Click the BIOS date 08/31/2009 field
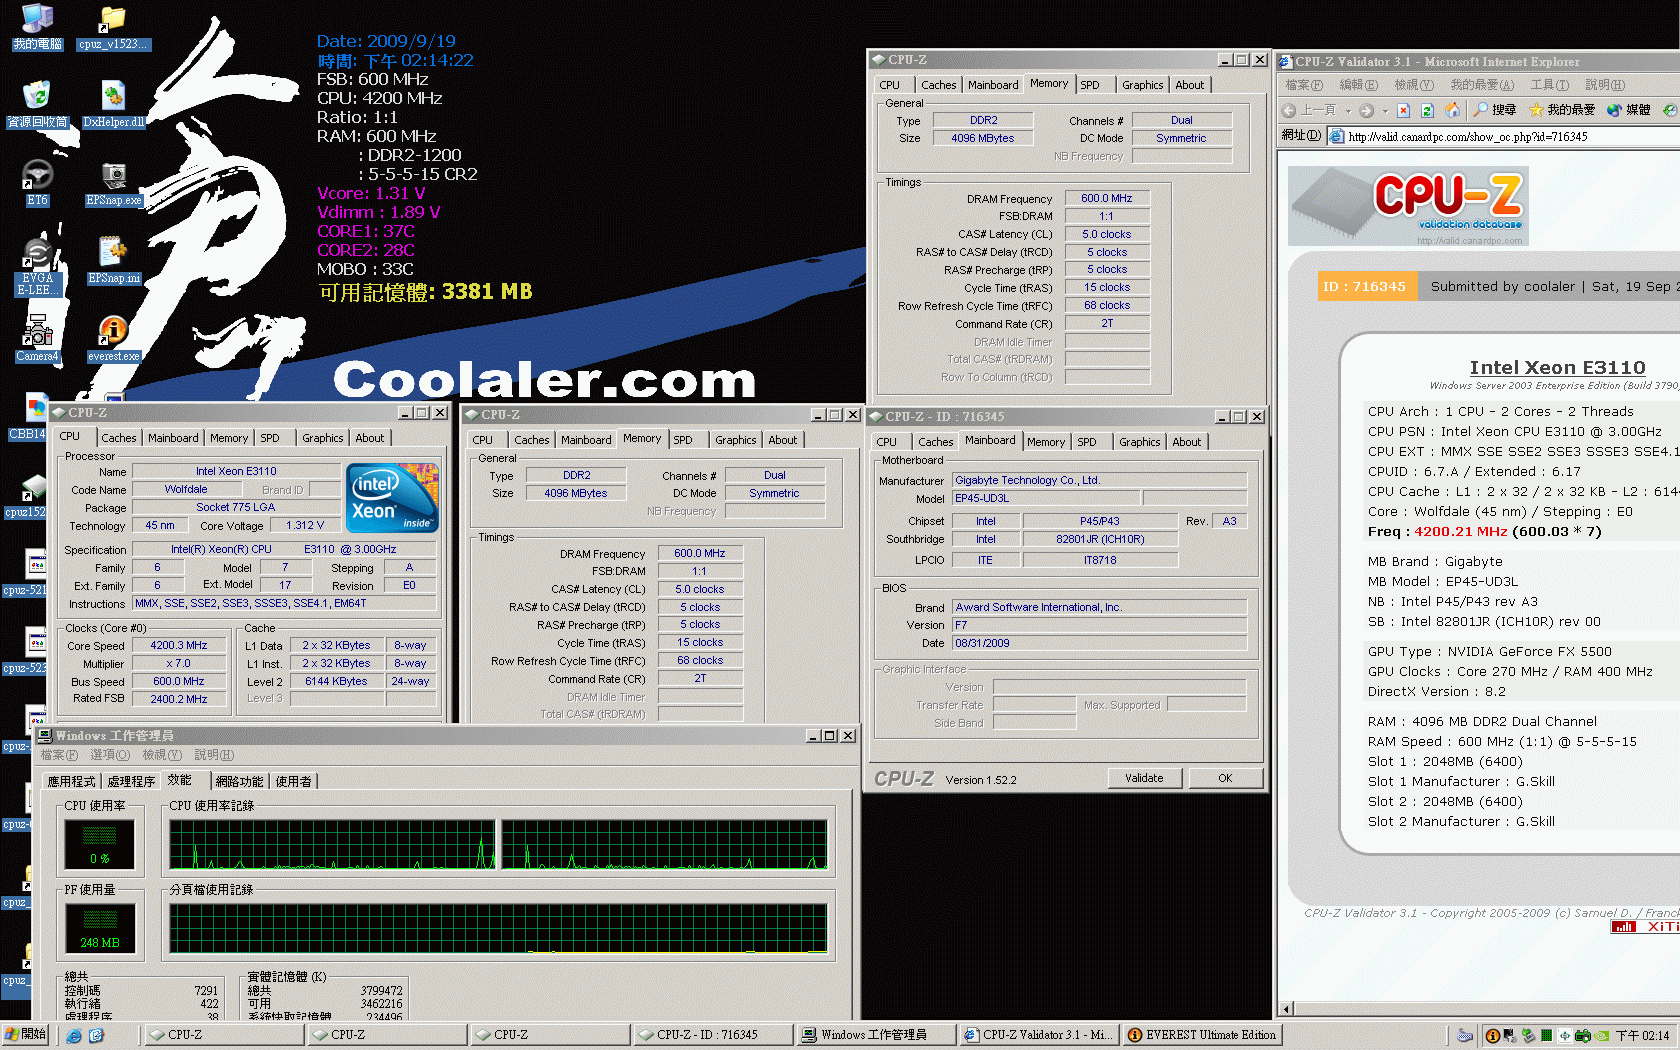The image size is (1680, 1050). (x=1099, y=643)
